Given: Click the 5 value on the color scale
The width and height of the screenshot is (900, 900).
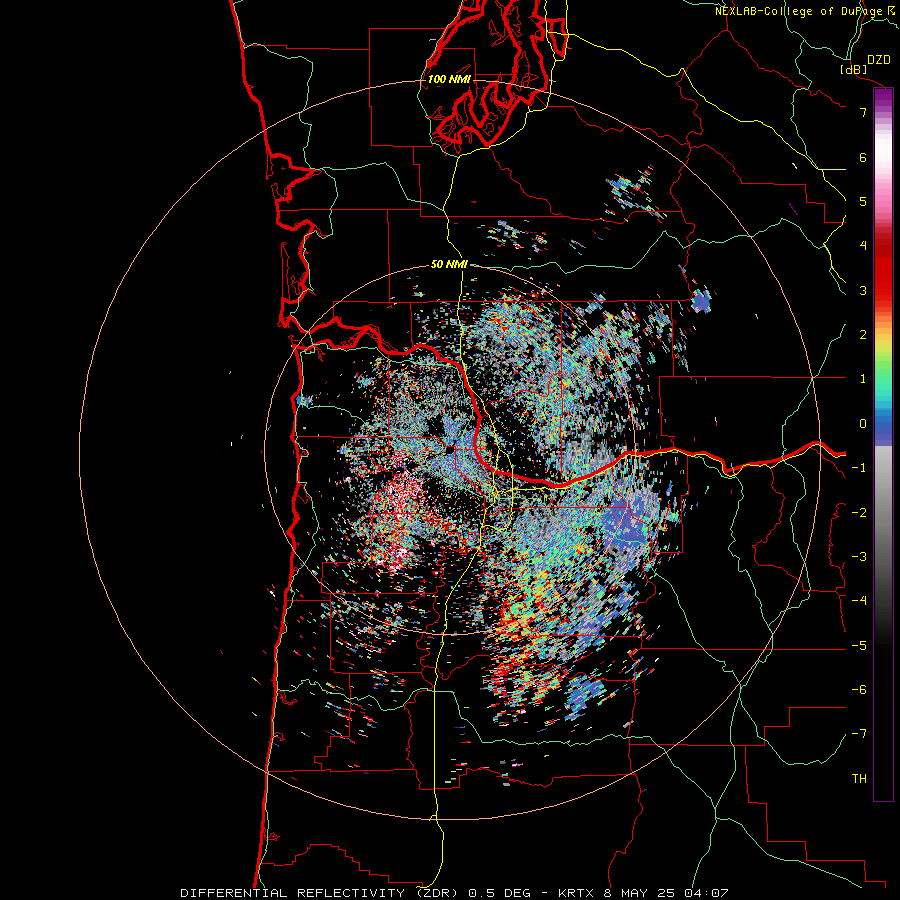Looking at the screenshot, I should [x=863, y=201].
